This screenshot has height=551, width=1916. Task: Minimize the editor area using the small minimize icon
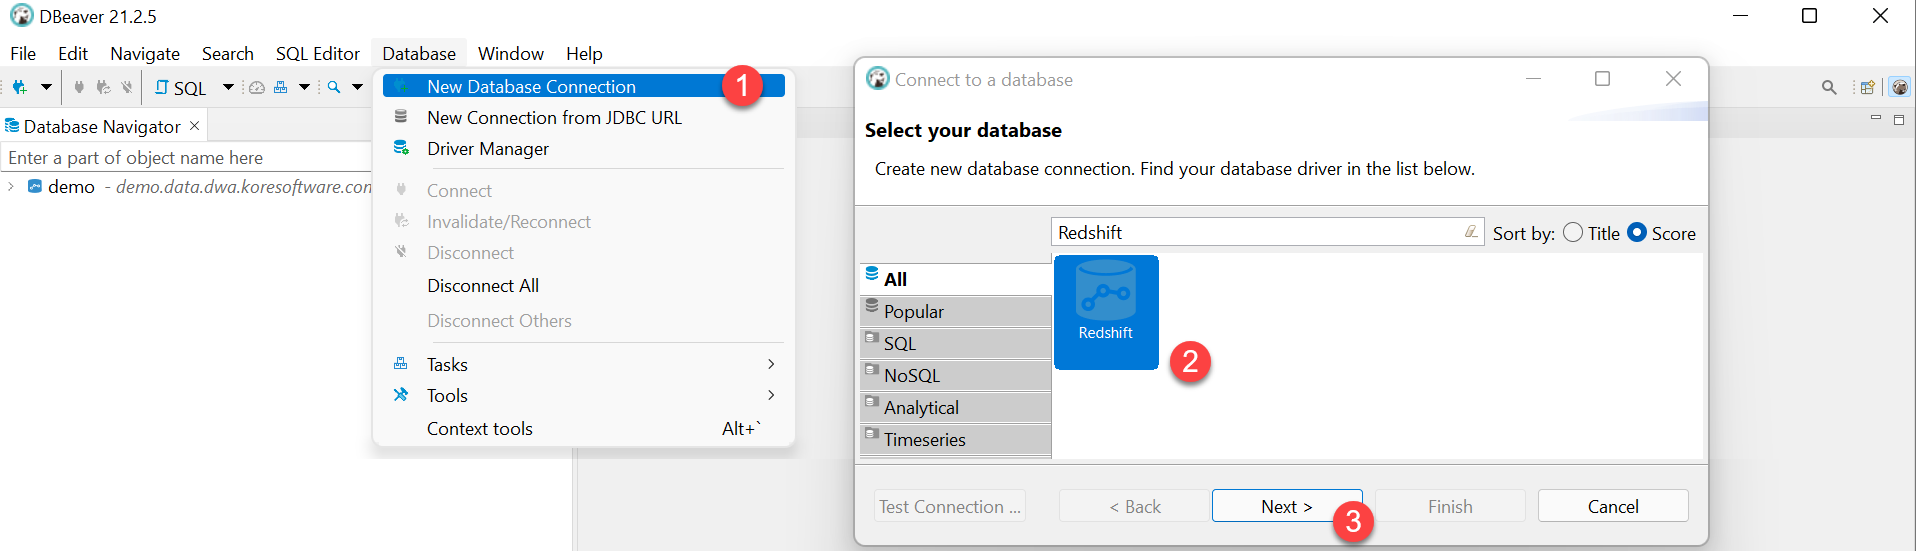[x=1876, y=118]
